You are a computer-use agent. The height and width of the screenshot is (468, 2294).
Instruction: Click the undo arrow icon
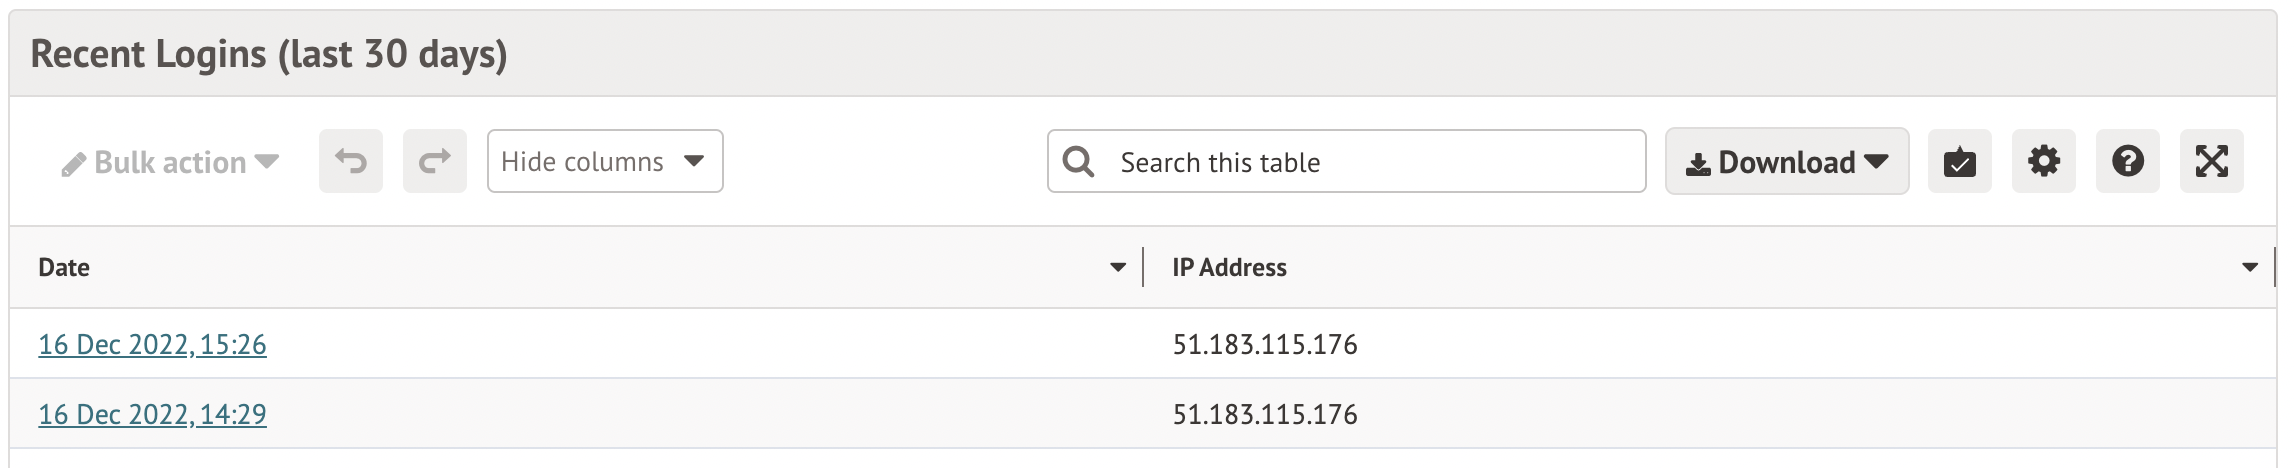pos(351,161)
